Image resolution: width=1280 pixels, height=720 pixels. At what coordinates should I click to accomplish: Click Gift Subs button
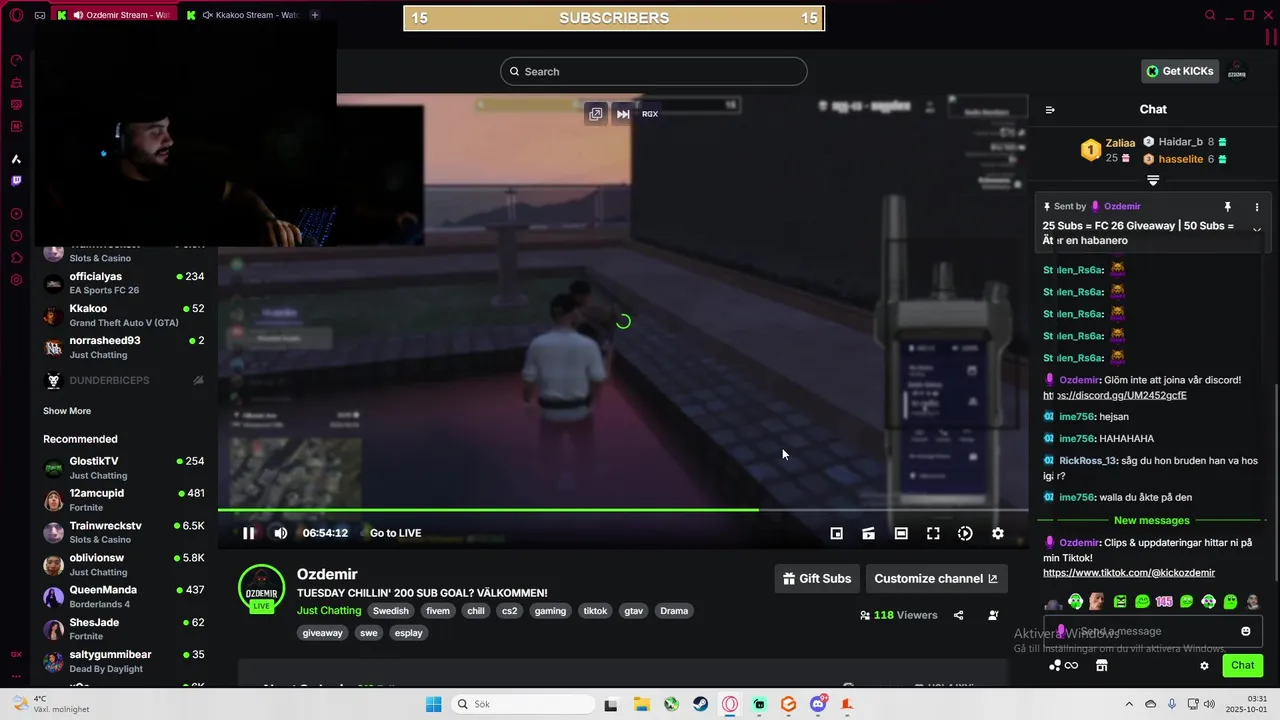817,578
